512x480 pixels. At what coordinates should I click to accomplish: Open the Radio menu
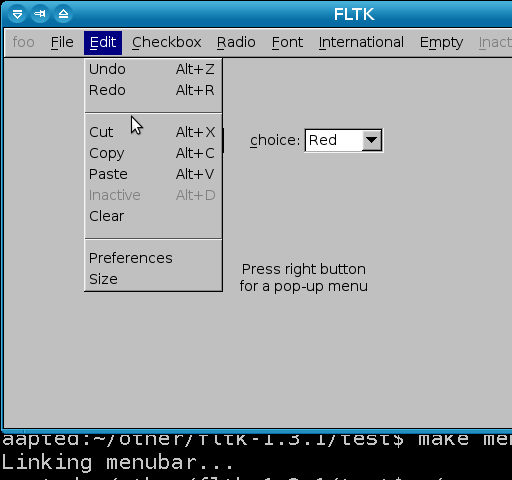[x=236, y=43]
